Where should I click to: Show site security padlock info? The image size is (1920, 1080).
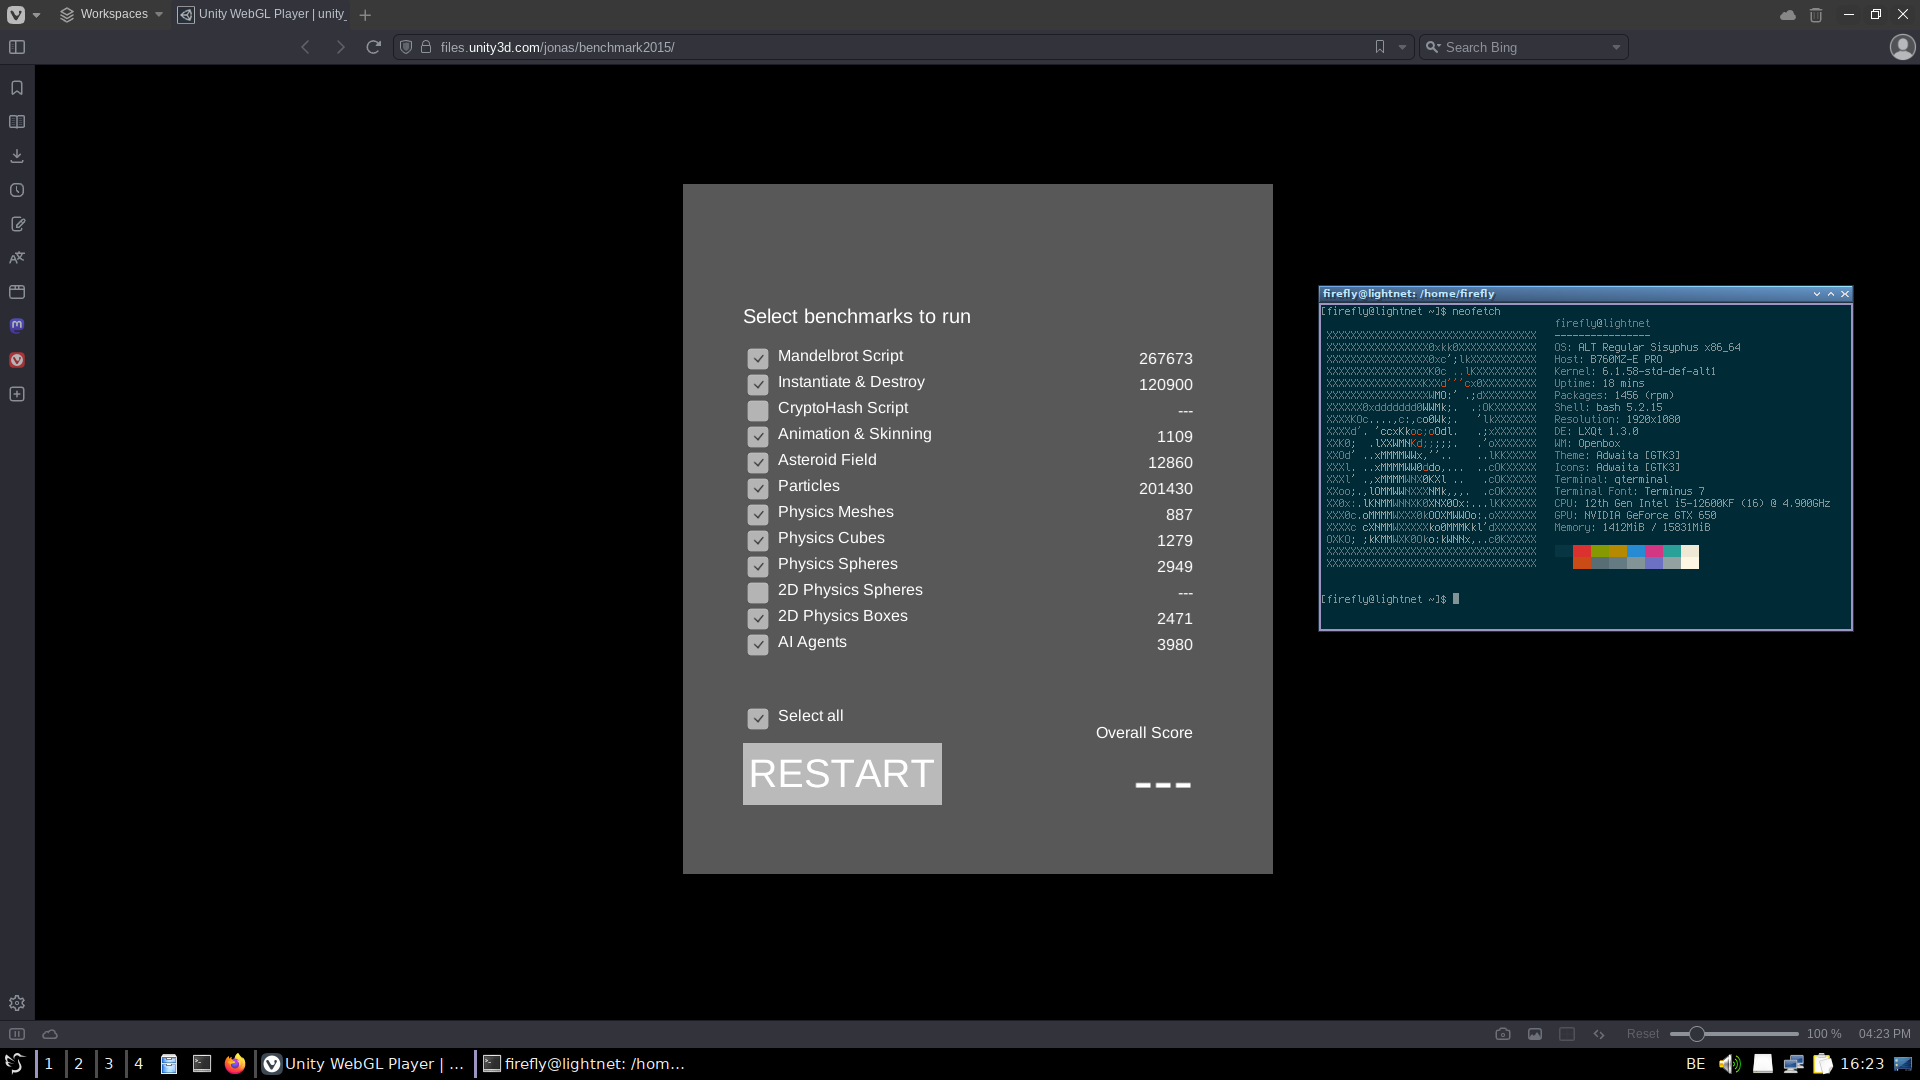(x=426, y=47)
